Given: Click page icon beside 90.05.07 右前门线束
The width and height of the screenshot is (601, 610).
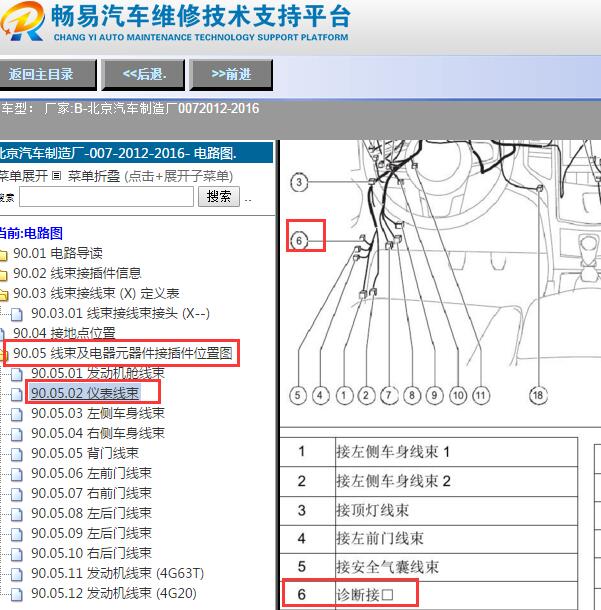Looking at the screenshot, I should click(x=16, y=494).
